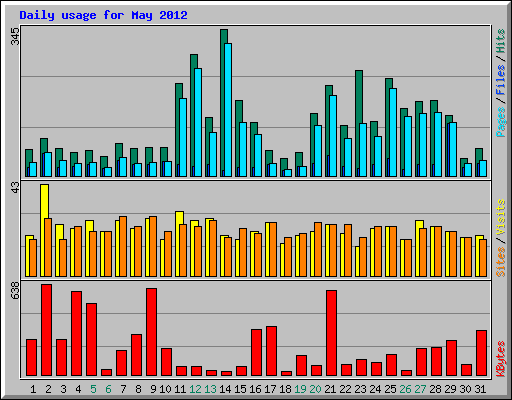Click the Sites legend label
This screenshot has height=400, width=512.
[x=501, y=262]
